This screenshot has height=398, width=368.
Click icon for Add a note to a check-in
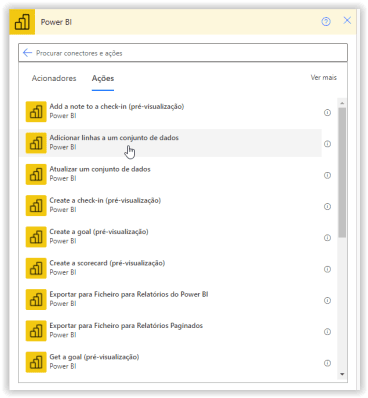pos(36,112)
